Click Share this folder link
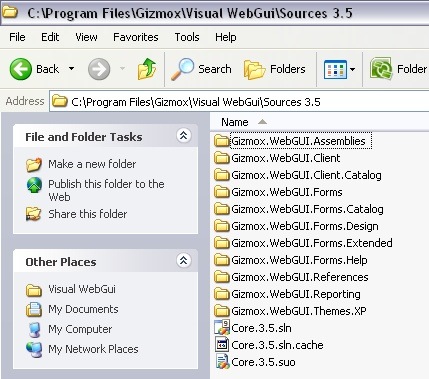 point(88,214)
